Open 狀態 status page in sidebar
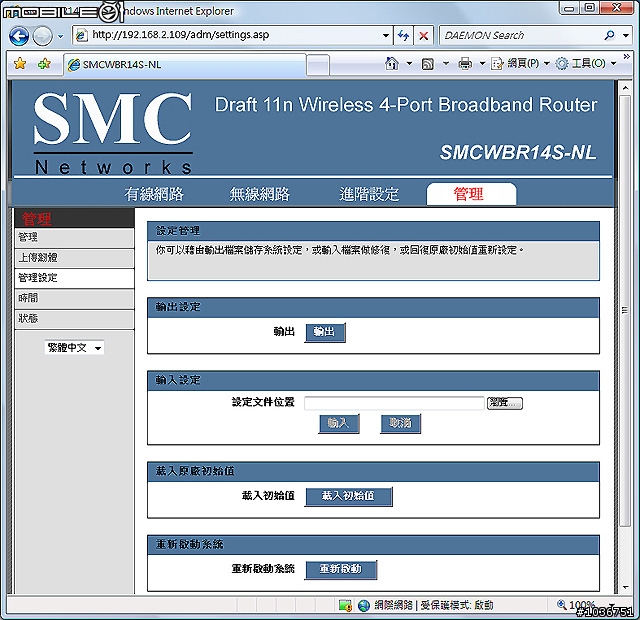 [74, 319]
